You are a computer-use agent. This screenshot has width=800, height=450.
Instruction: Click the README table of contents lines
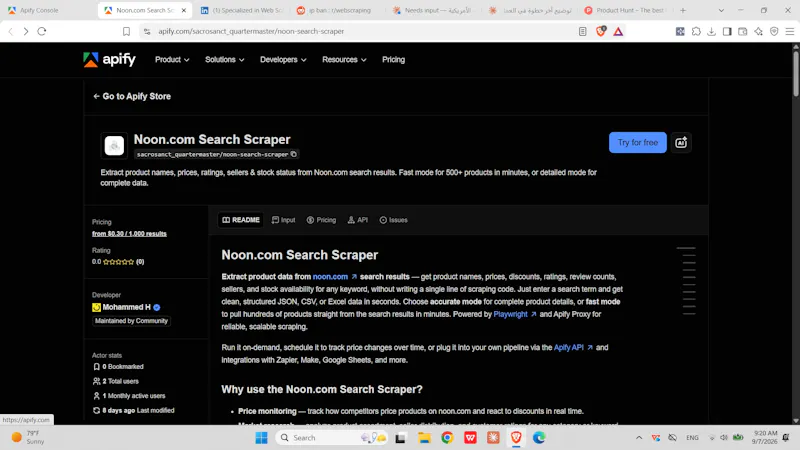pos(686,281)
